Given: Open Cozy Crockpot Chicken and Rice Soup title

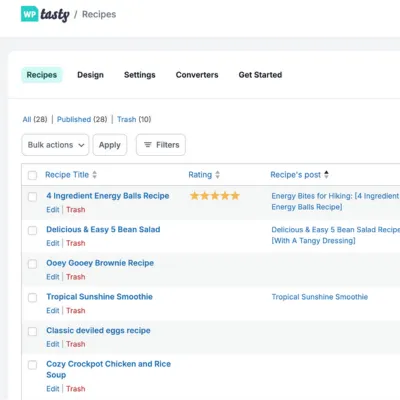Looking at the screenshot, I should [x=108, y=369].
